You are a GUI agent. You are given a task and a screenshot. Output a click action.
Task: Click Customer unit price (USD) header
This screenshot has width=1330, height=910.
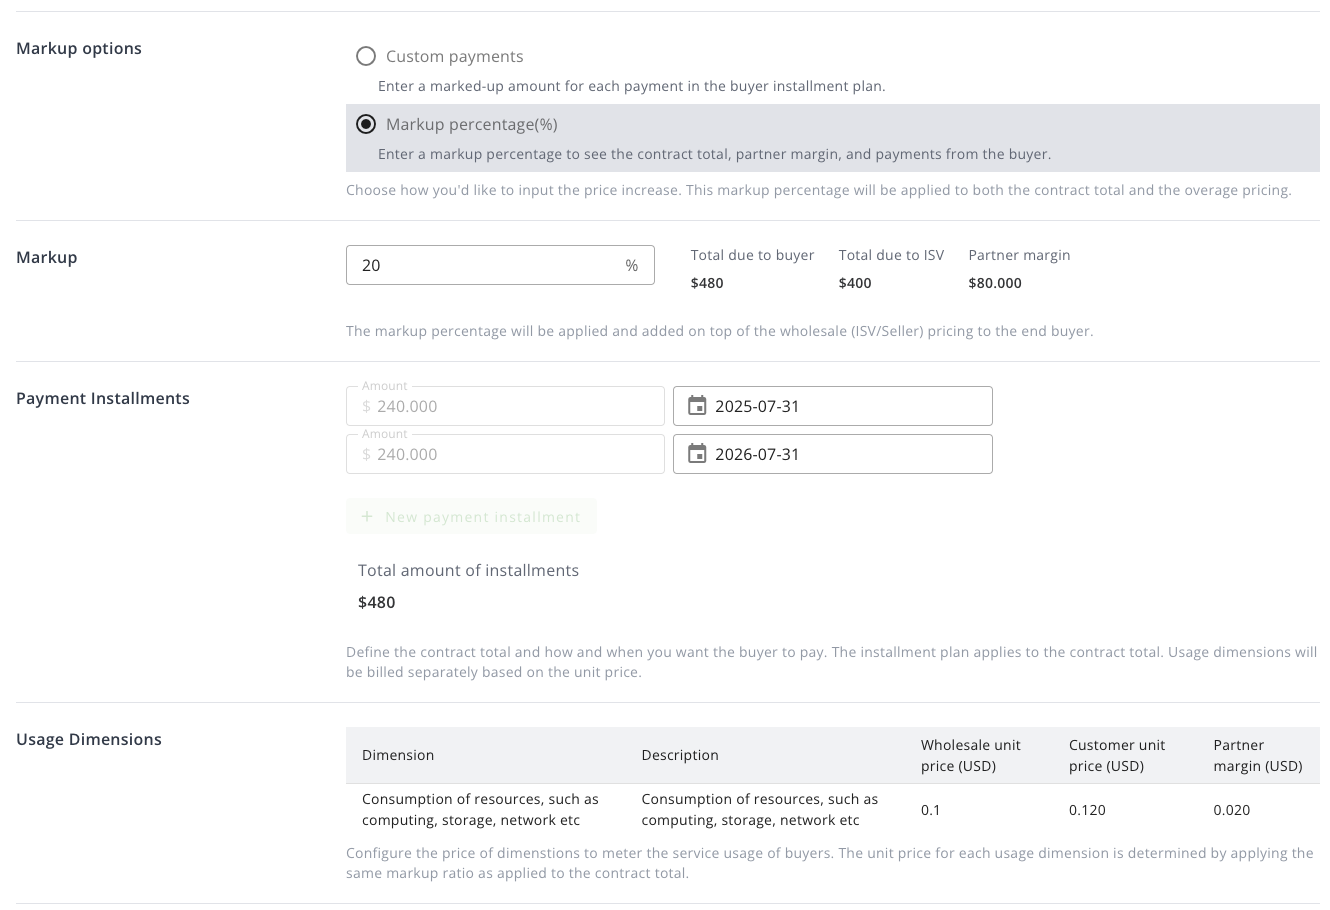tap(1116, 755)
